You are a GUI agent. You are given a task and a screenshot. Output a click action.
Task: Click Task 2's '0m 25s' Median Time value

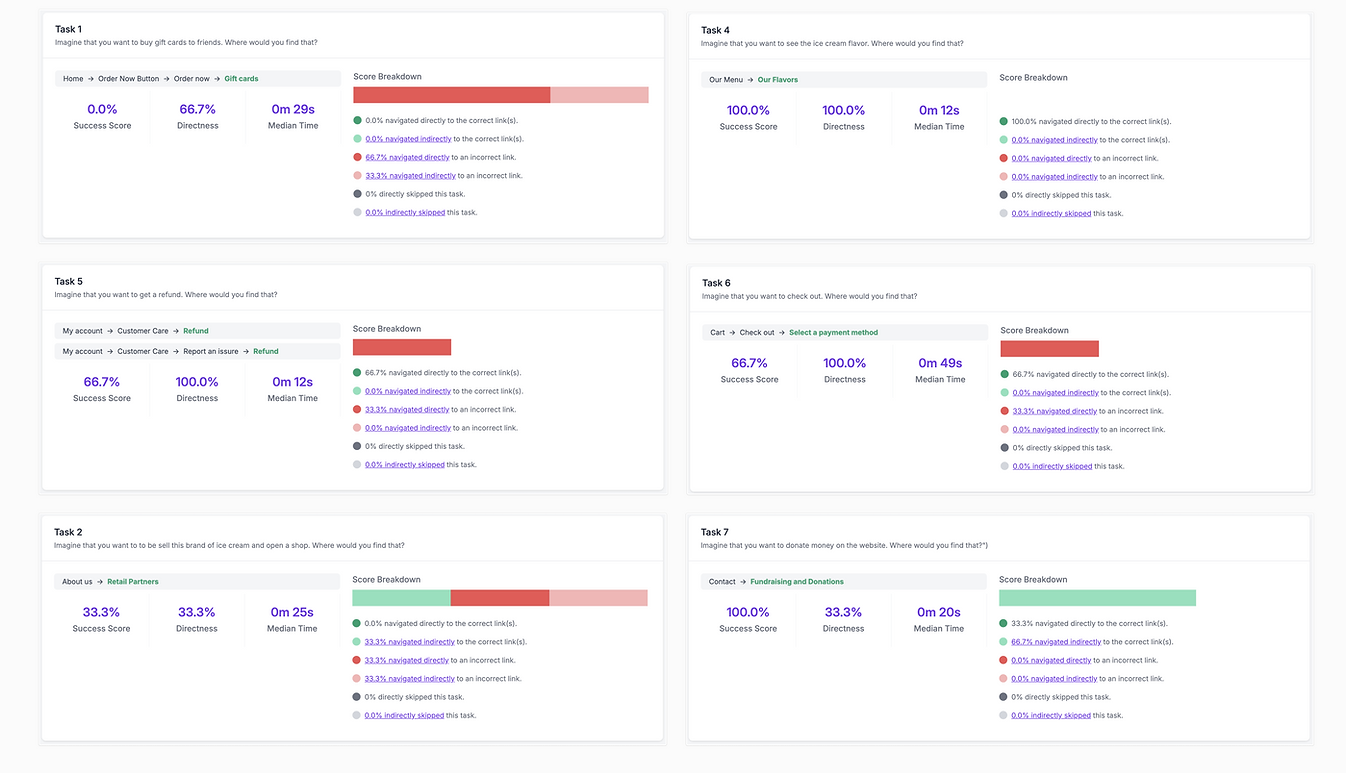coord(292,612)
